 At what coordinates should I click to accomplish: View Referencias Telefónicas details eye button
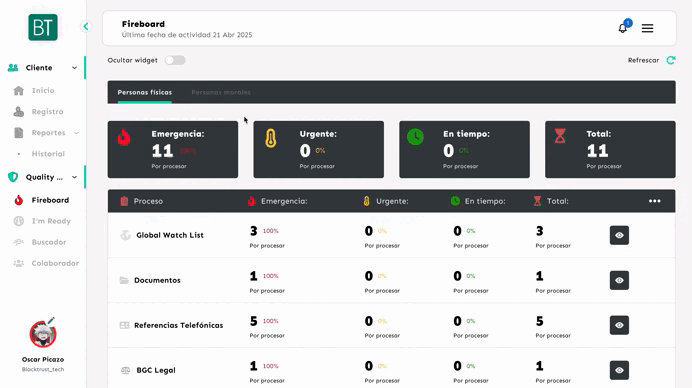619,325
